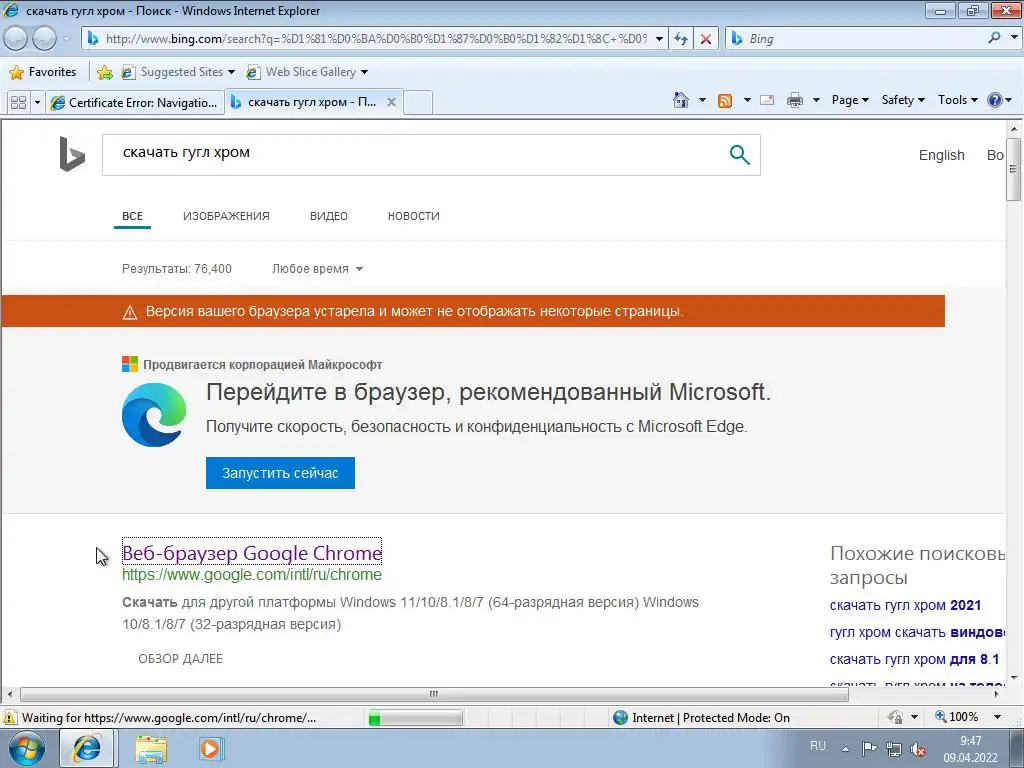Click the RSS feeds icon

725,101
